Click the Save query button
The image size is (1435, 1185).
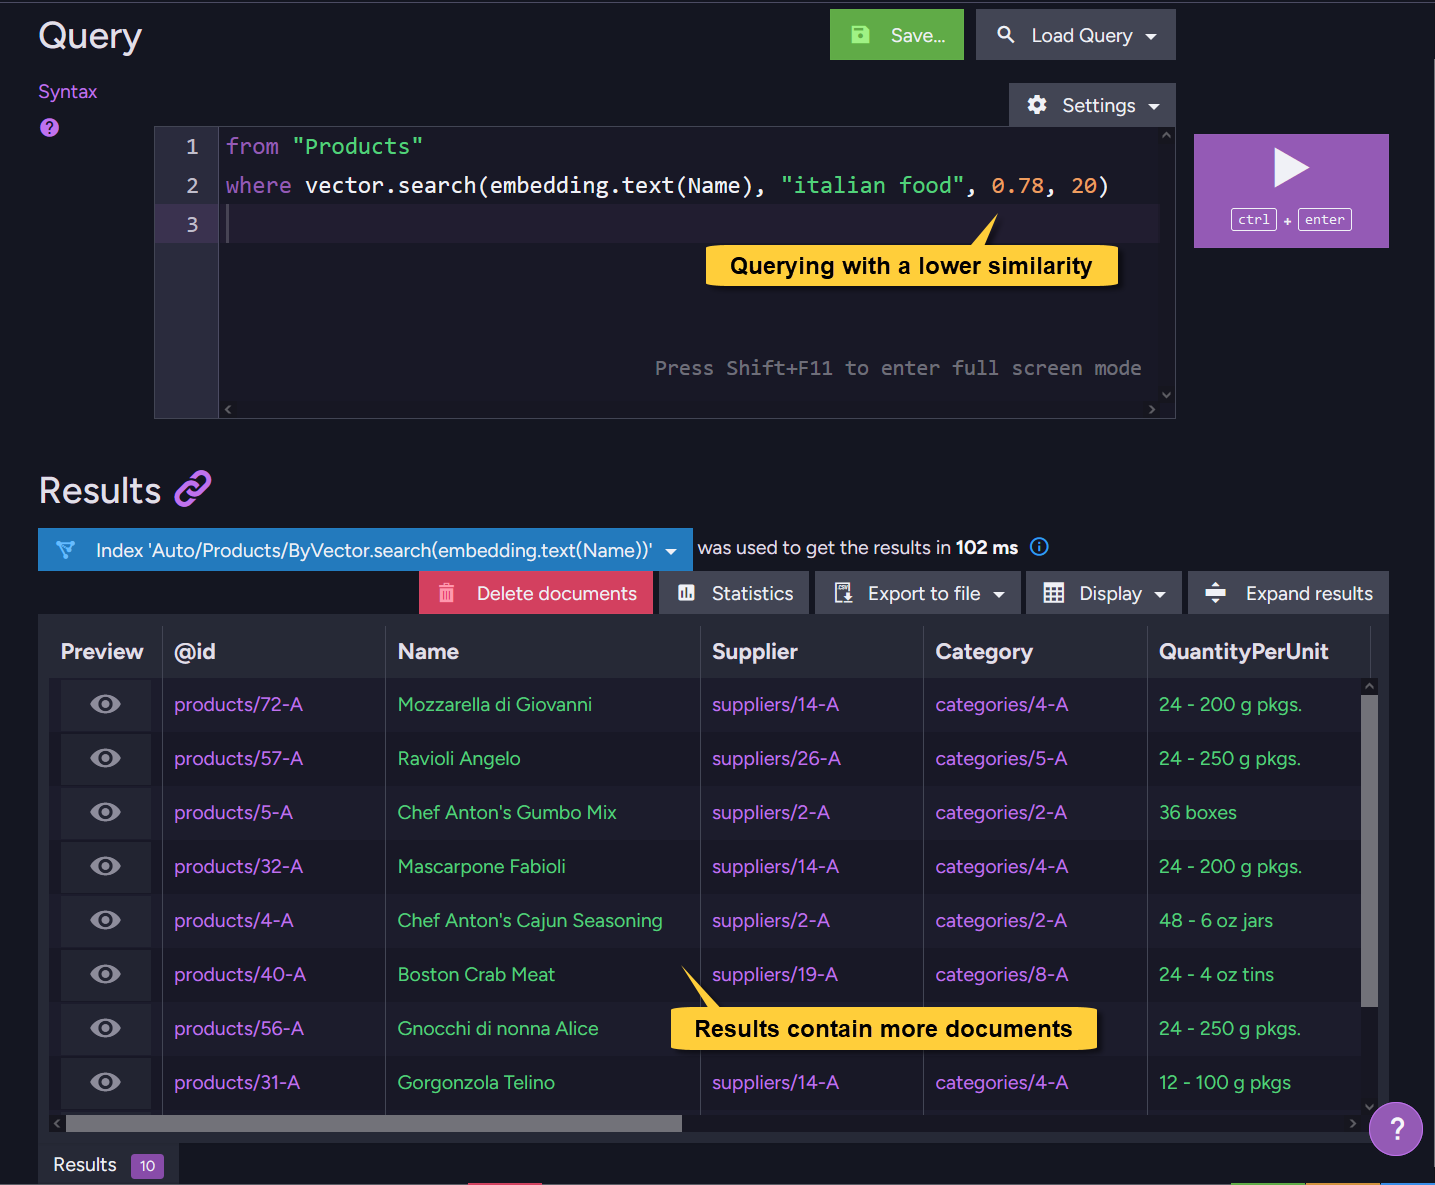pyautogui.click(x=897, y=35)
